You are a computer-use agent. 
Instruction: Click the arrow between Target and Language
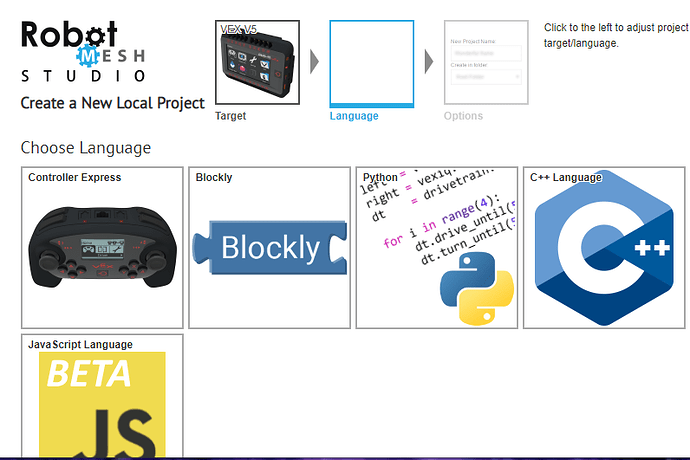coord(314,62)
